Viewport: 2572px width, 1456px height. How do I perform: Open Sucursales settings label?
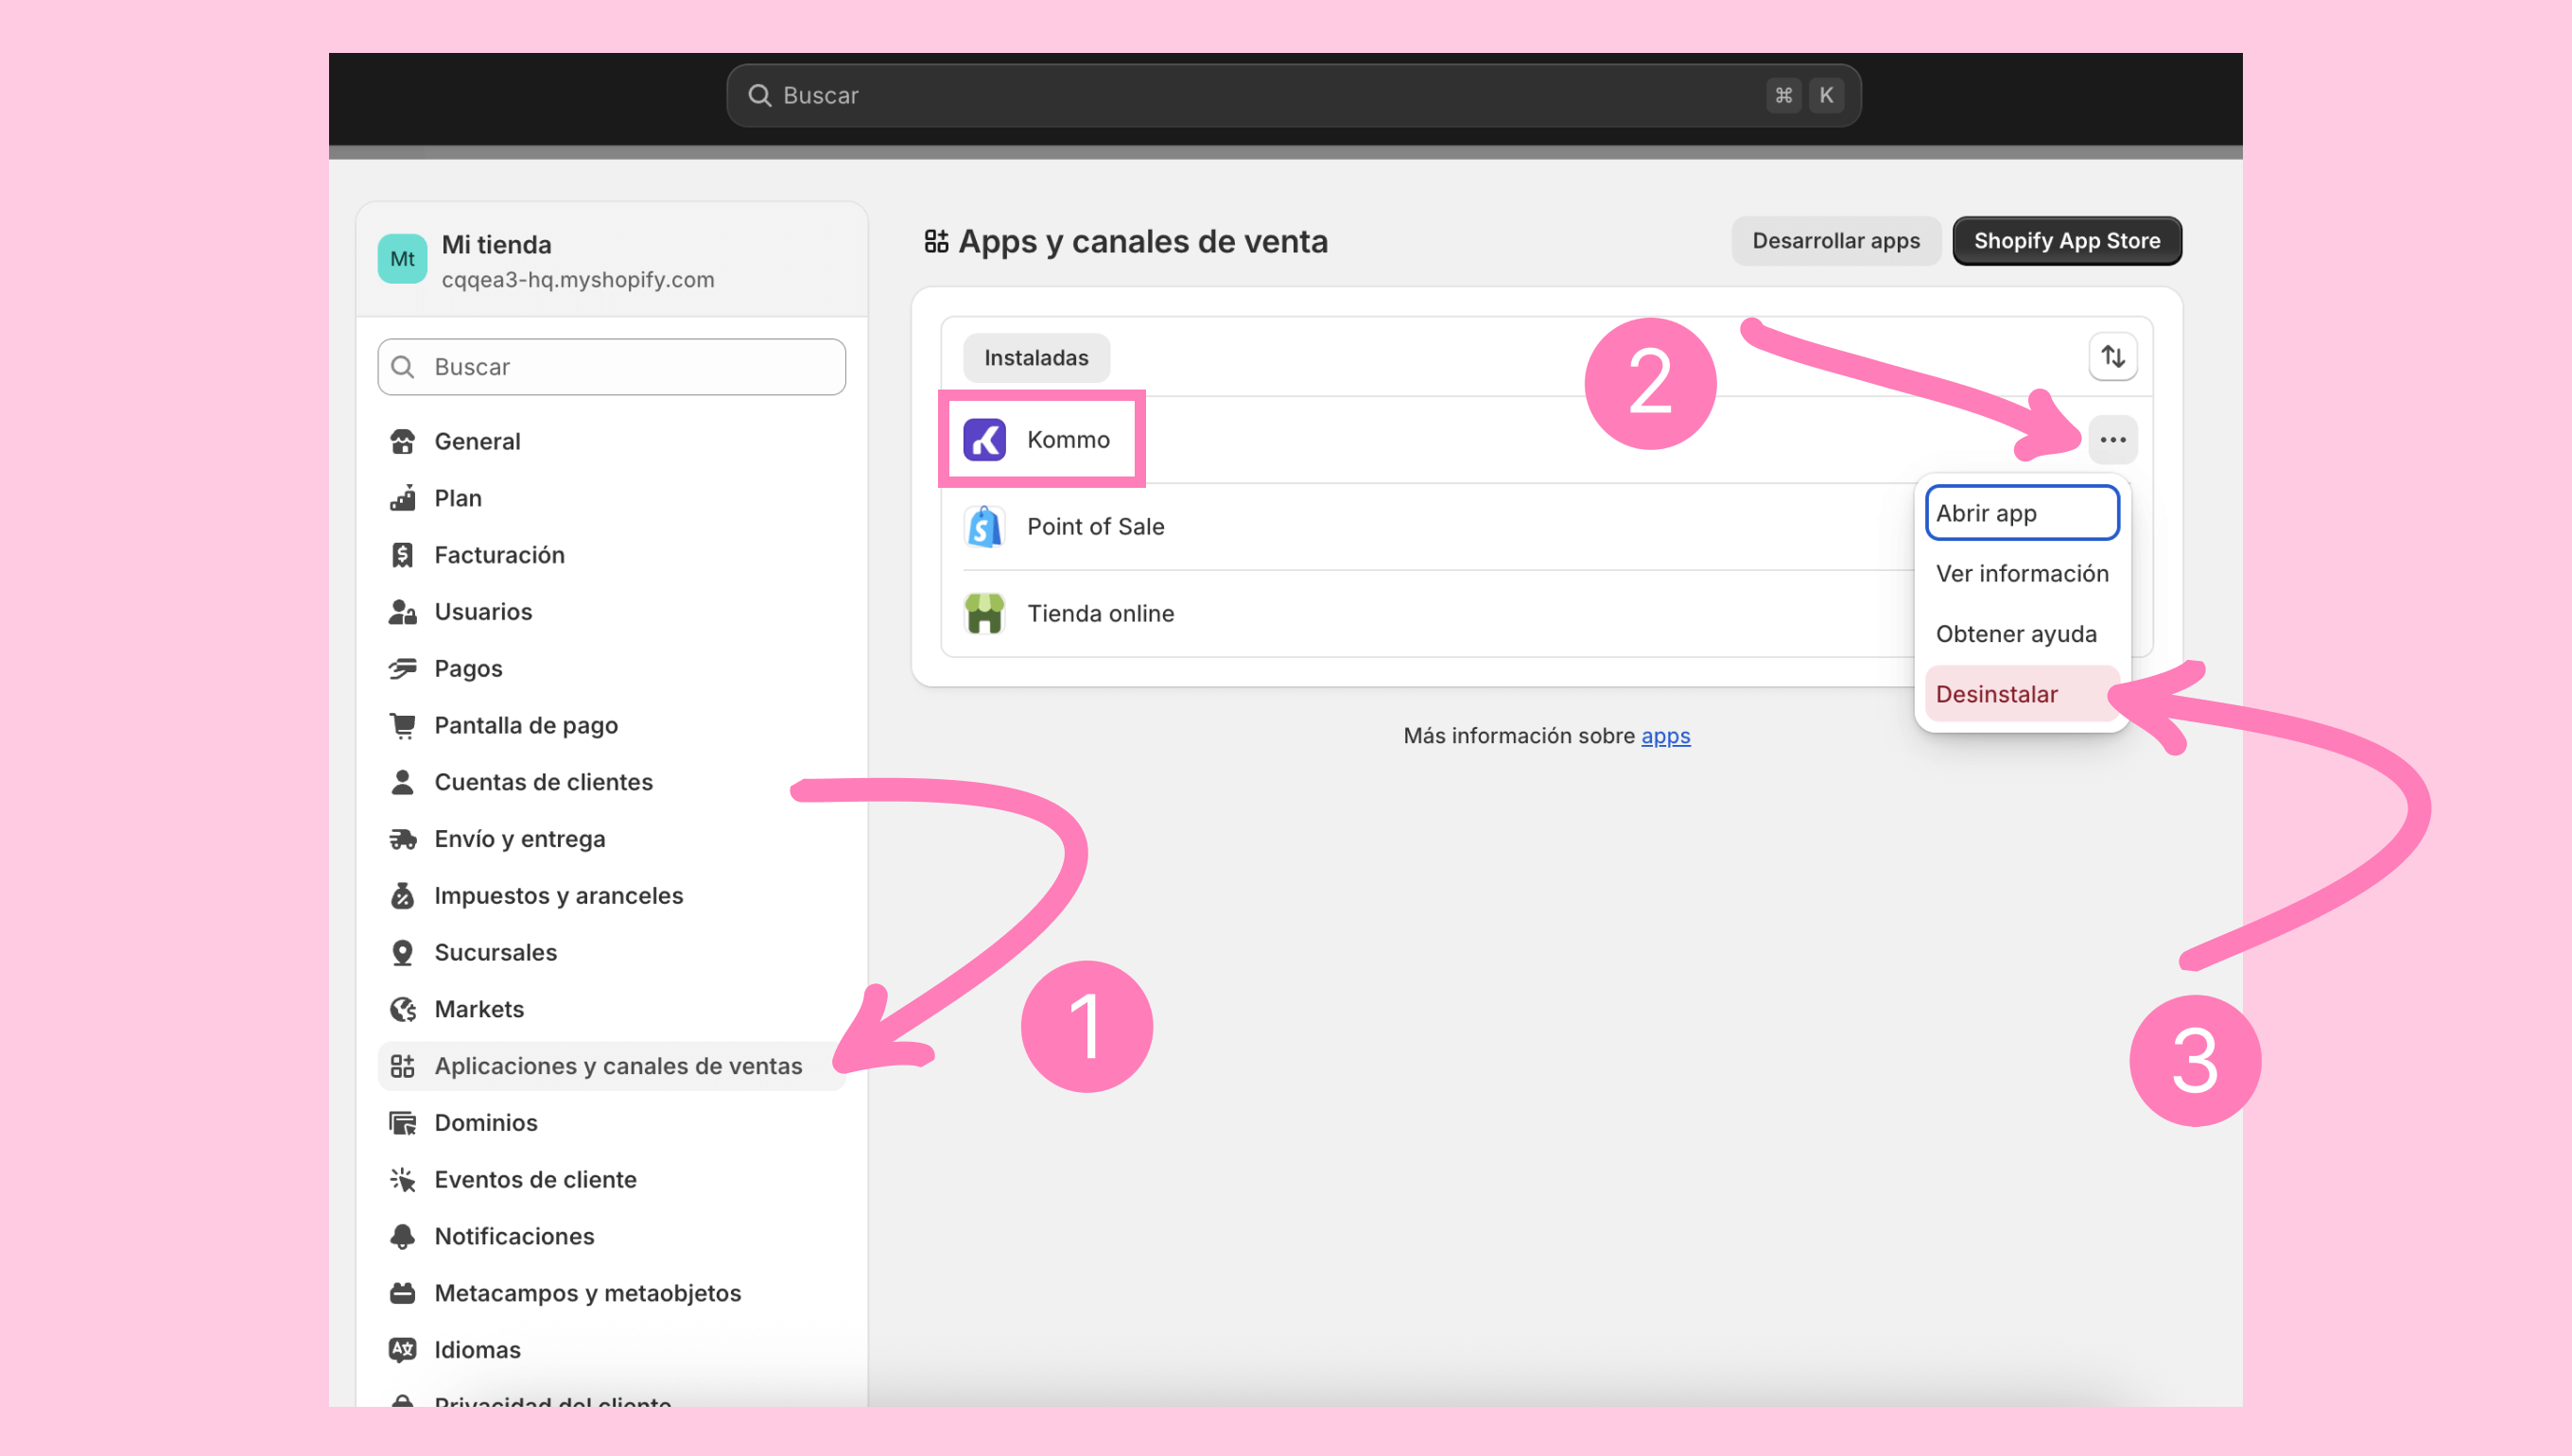coord(496,952)
